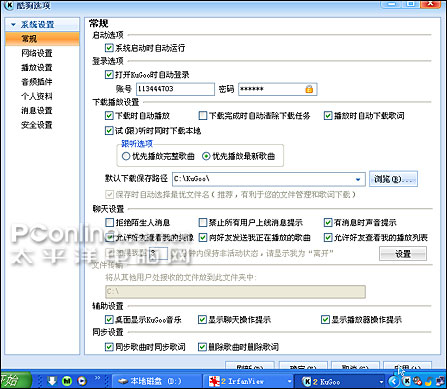
Task: Open the IrfanView taskbar group
Action: coord(249,381)
